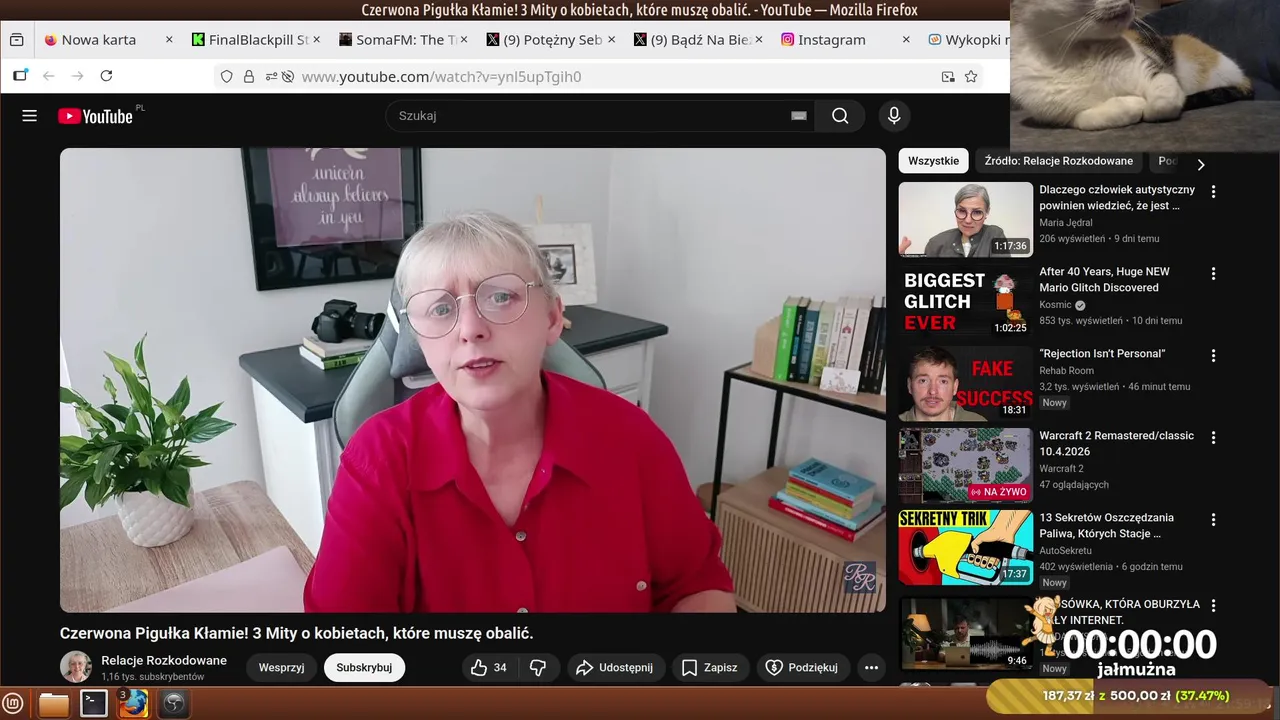Viewport: 1280px width, 720px height.
Task: Open the tracking protection shield icon
Action: click(226, 76)
